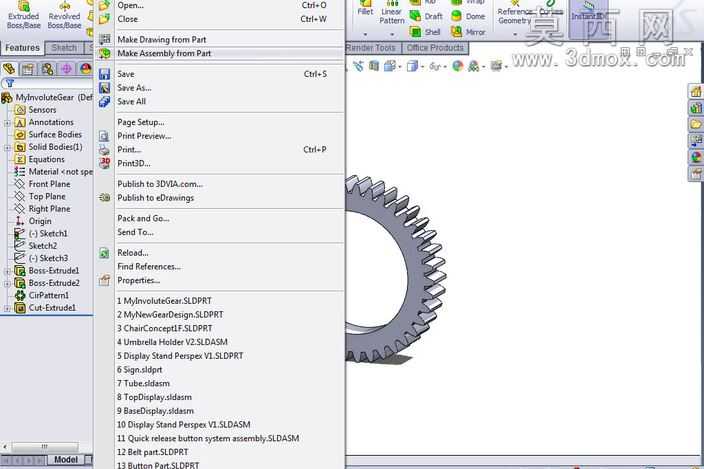
Task: Switch to ConfigurationManager tab icon
Action: [x=47, y=69]
